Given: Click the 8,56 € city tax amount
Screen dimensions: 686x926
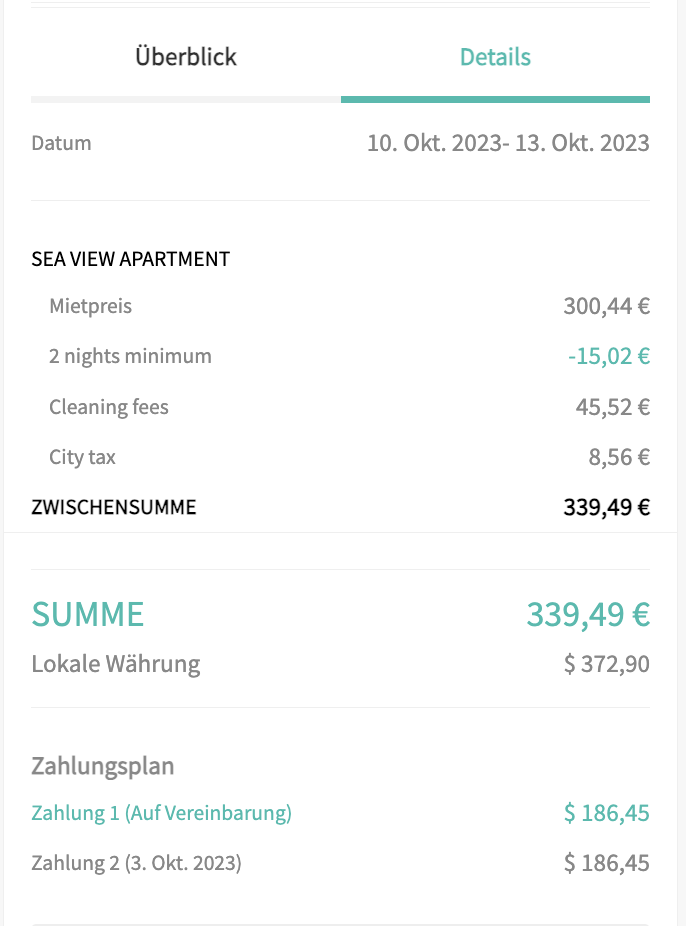Looking at the screenshot, I should pyautogui.click(x=619, y=457).
